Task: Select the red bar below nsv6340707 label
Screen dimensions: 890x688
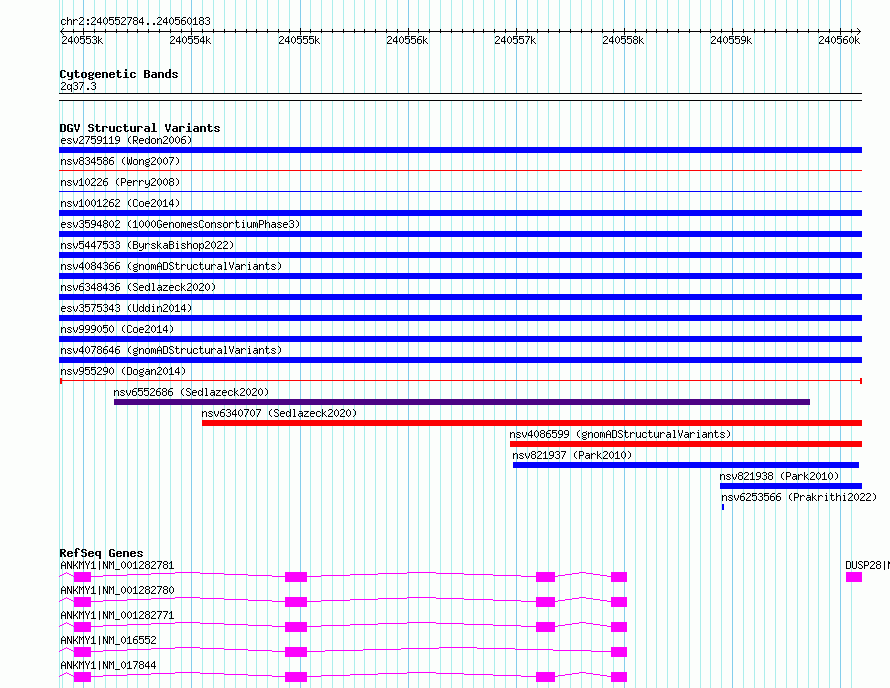Action: [x=531, y=423]
